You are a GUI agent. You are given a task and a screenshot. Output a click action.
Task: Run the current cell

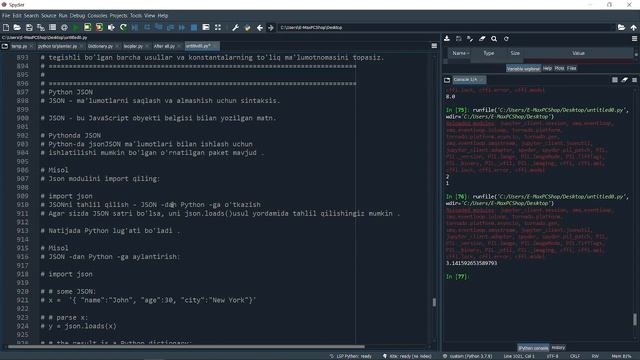pyautogui.click(x=87, y=27)
